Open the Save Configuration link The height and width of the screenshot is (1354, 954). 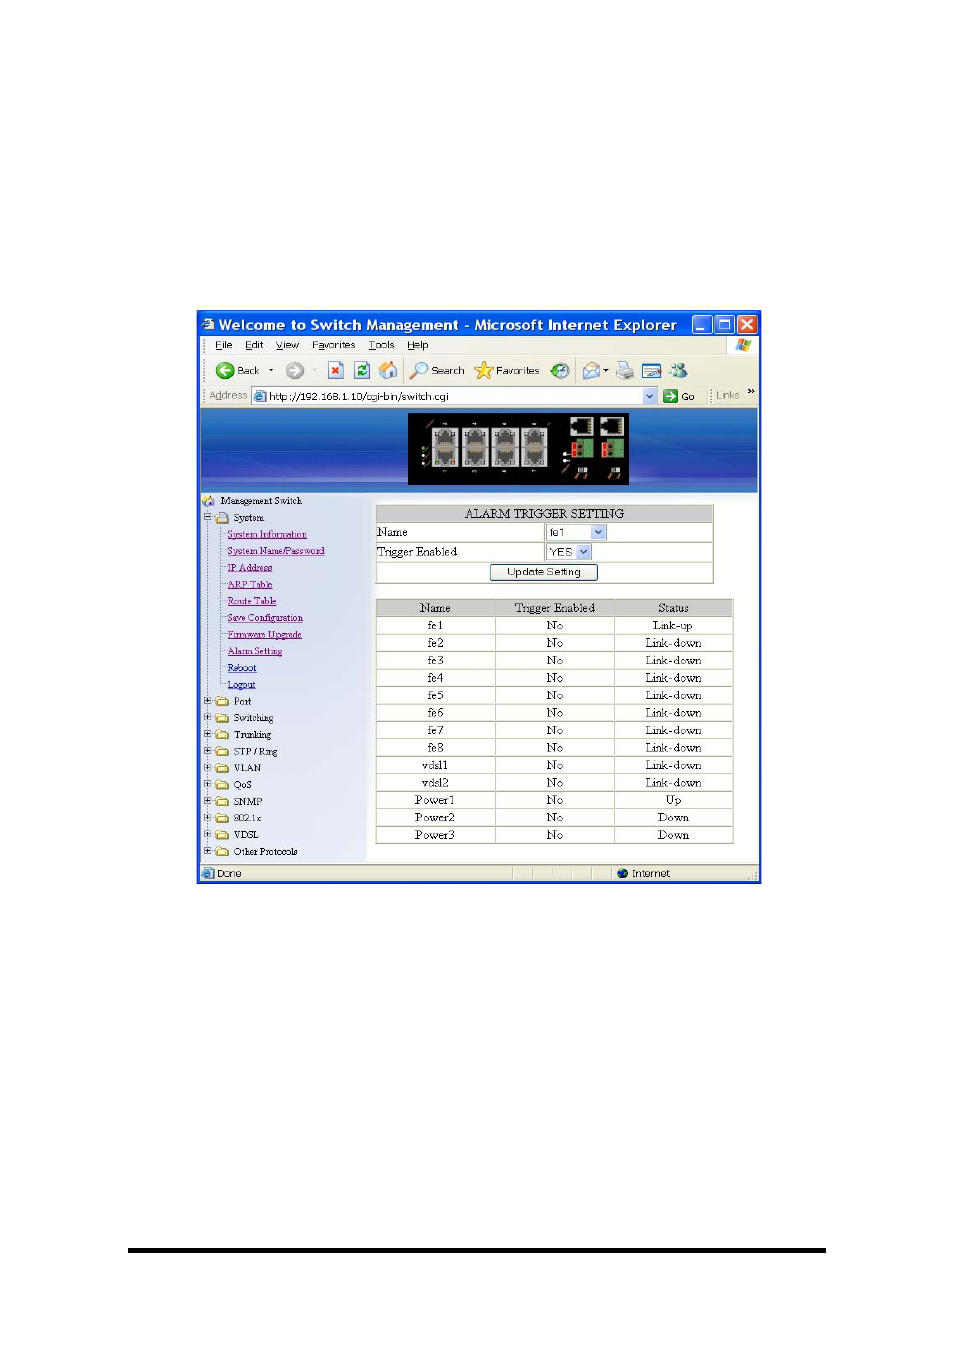point(265,618)
